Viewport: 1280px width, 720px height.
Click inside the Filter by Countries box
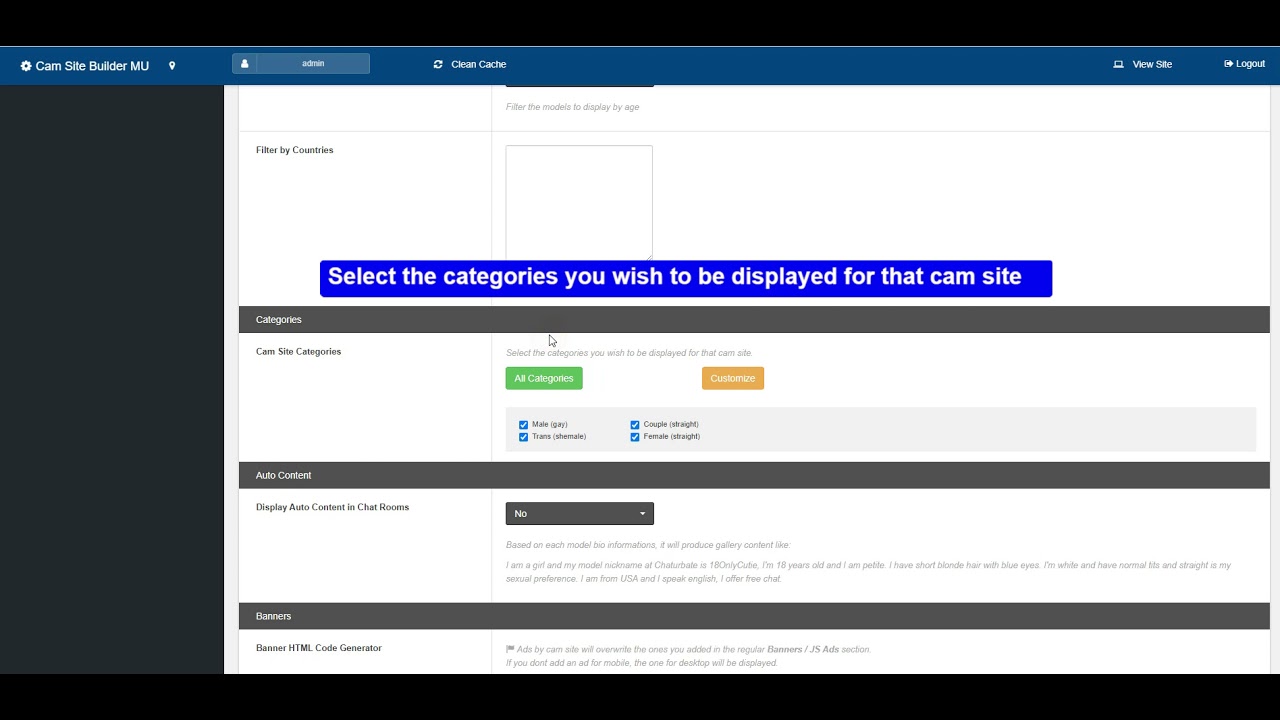pos(579,203)
